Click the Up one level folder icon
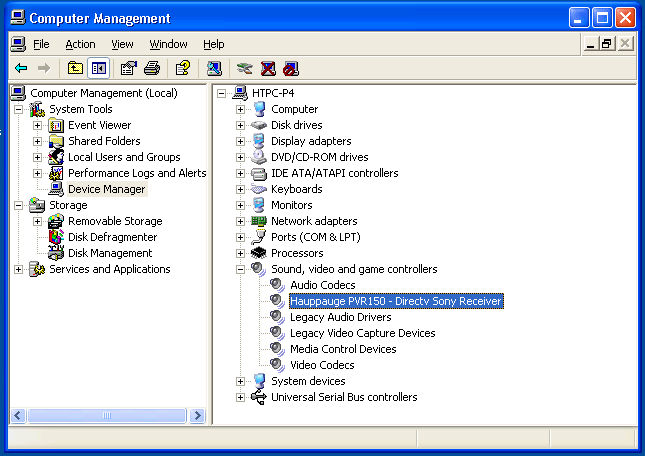Image resolution: width=645 pixels, height=456 pixels. coord(75,68)
